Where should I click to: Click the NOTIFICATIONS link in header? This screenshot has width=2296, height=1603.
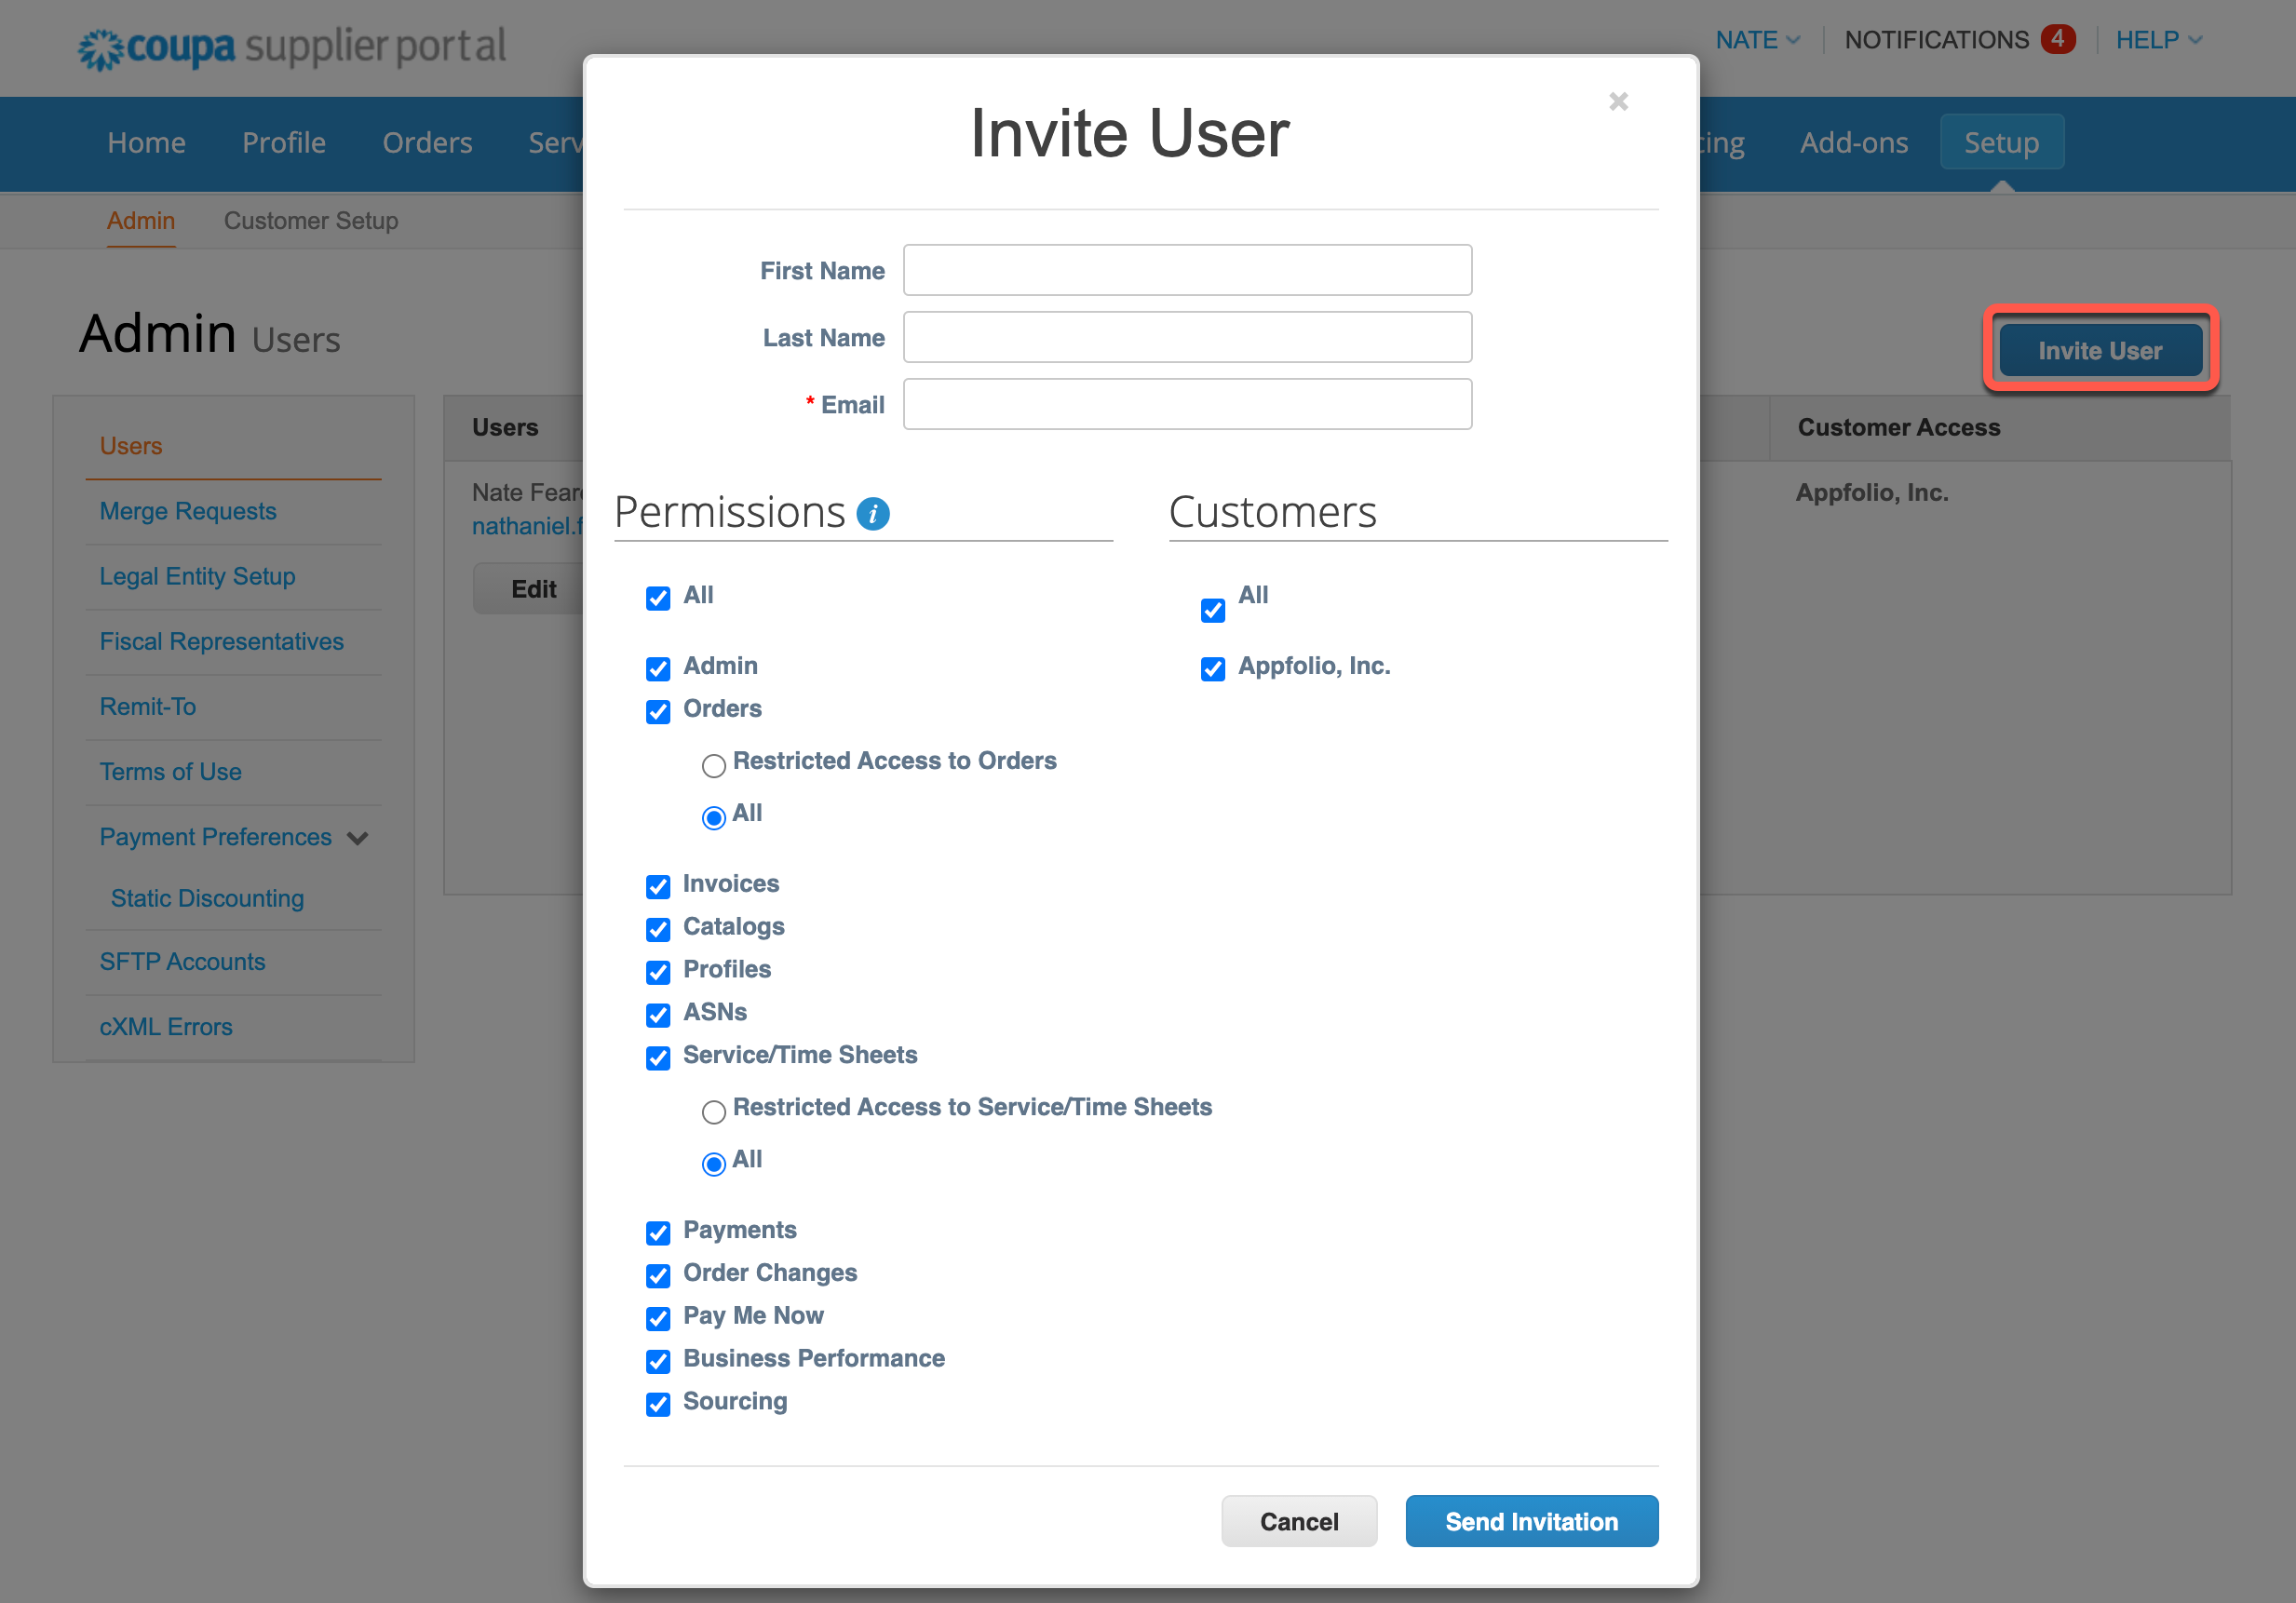click(x=1936, y=40)
